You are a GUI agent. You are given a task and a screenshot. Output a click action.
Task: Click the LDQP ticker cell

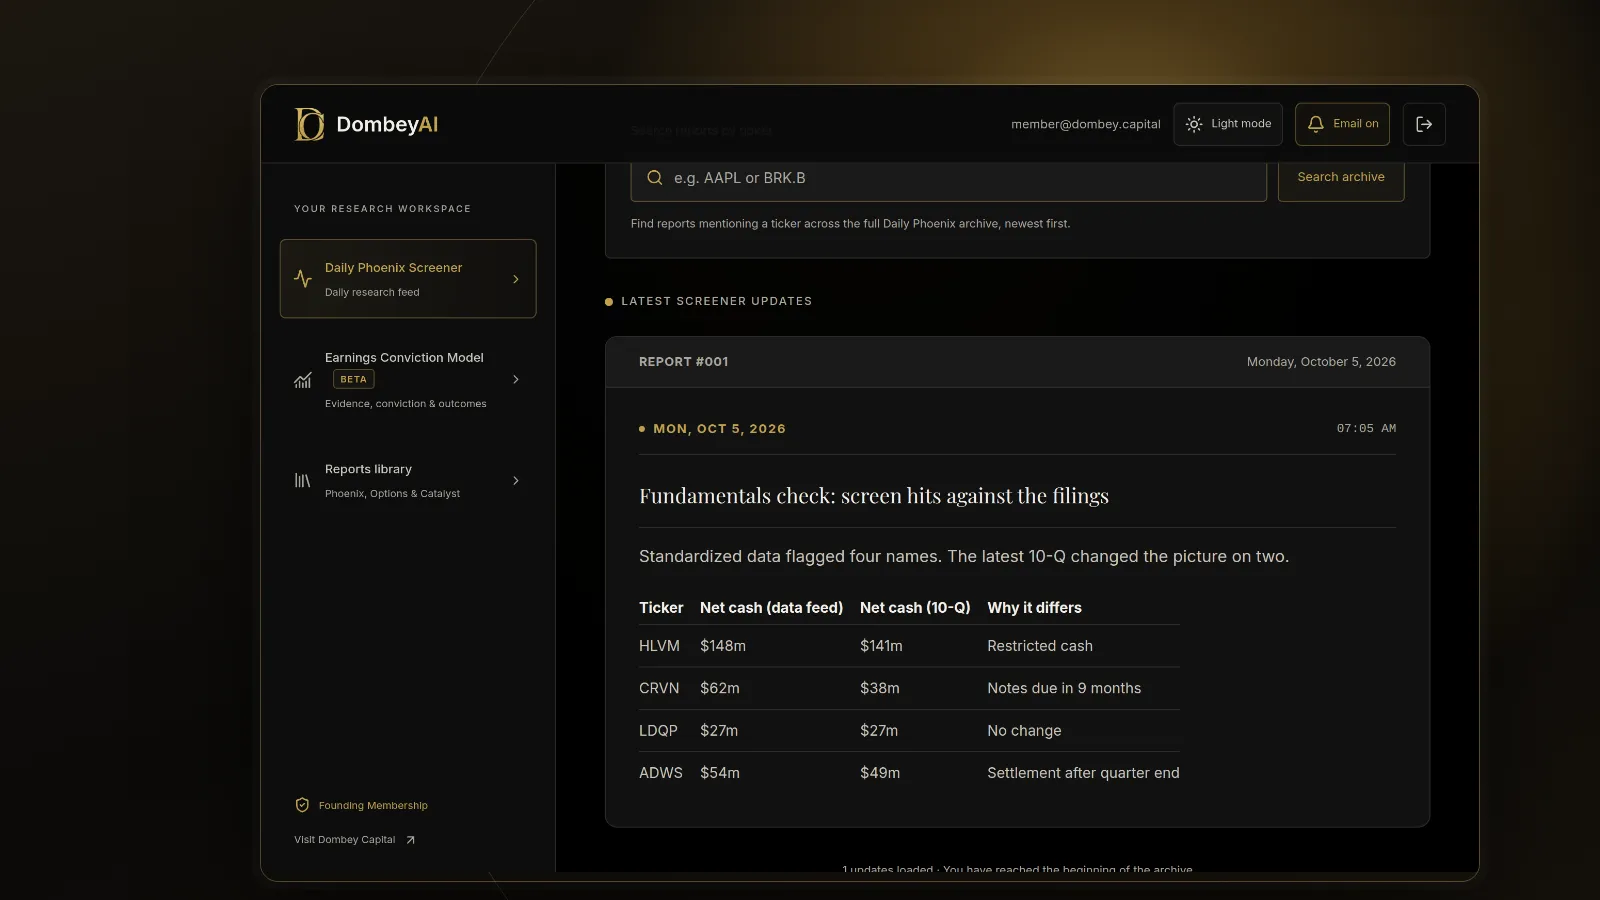tap(658, 731)
